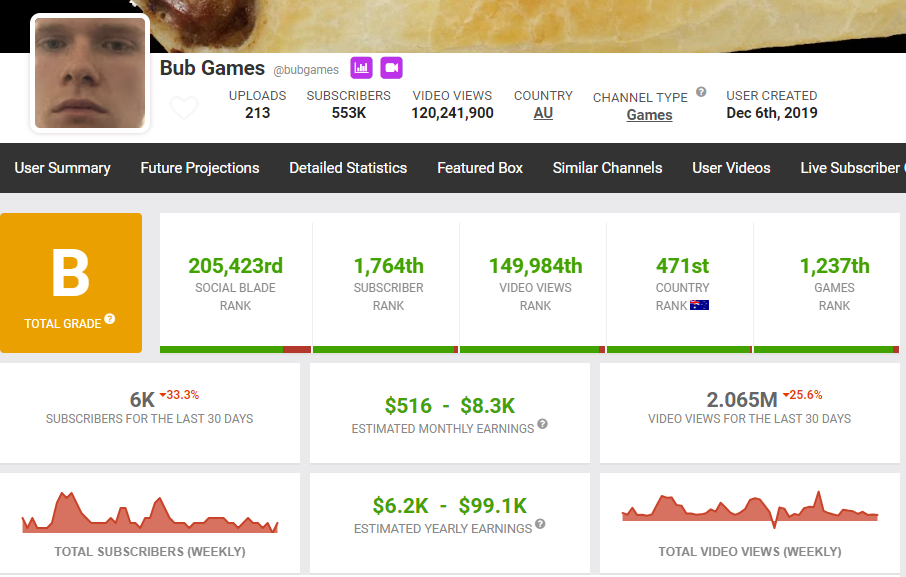Open the Featured Box tab
Viewport: 906px width, 577px height.
tap(480, 168)
